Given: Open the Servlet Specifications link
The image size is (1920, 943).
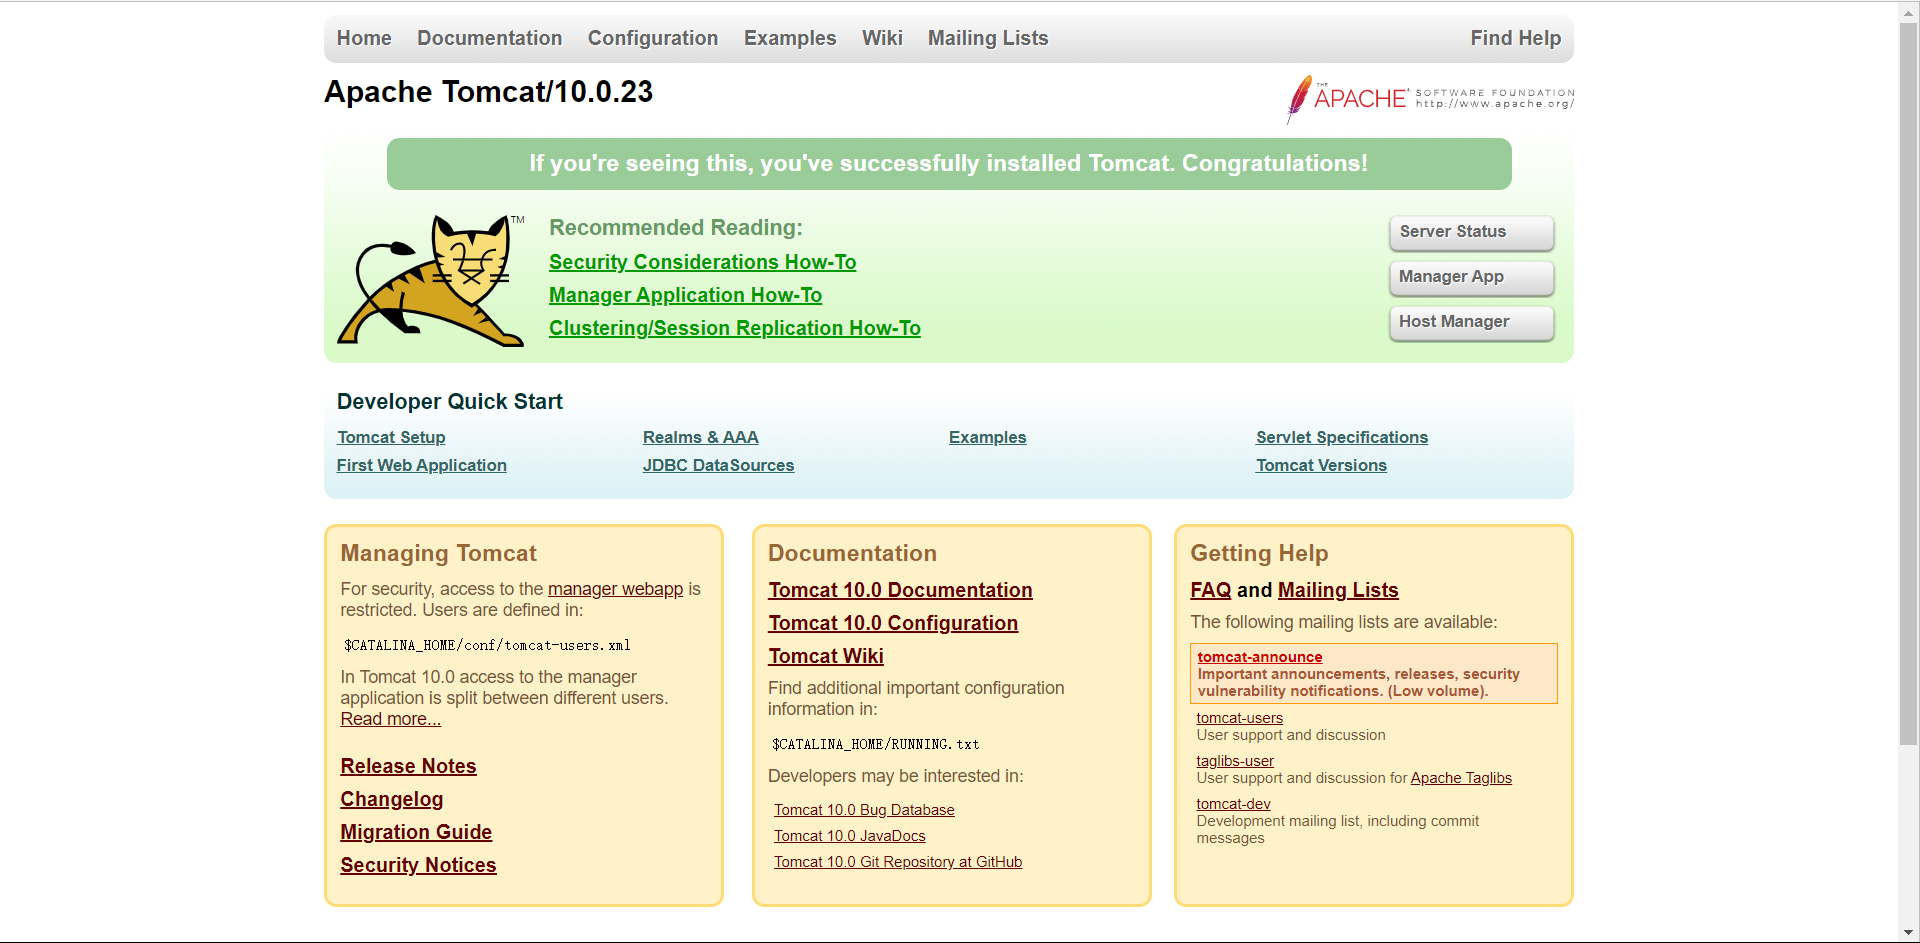Looking at the screenshot, I should coord(1342,437).
